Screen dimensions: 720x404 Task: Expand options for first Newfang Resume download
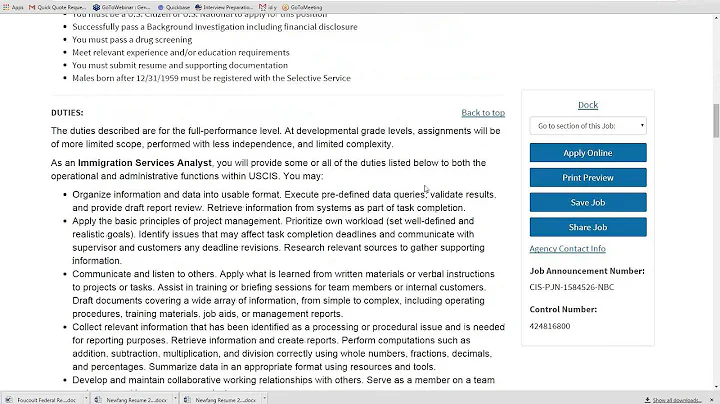point(175,398)
